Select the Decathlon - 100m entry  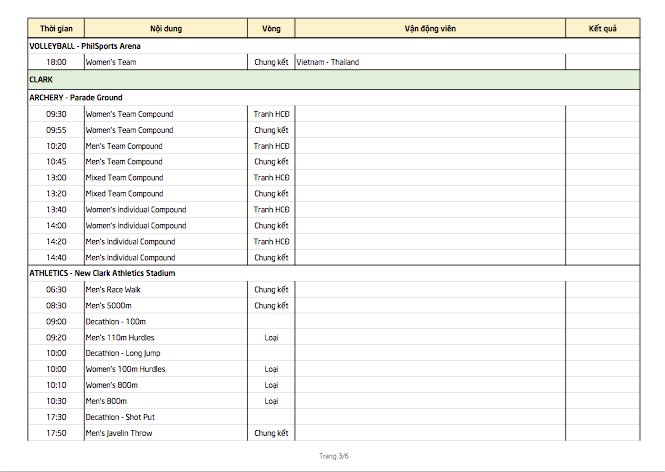(x=116, y=321)
